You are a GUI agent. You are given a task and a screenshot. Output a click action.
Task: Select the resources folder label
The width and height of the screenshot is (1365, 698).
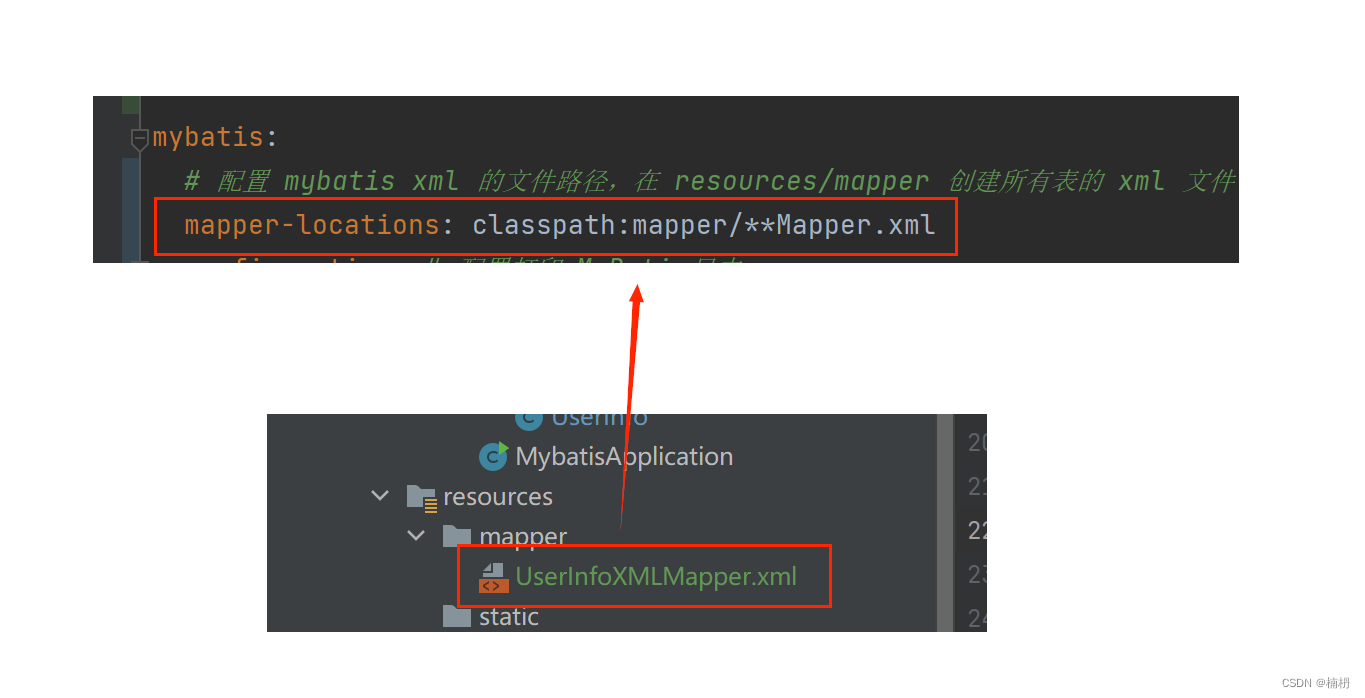click(x=498, y=497)
